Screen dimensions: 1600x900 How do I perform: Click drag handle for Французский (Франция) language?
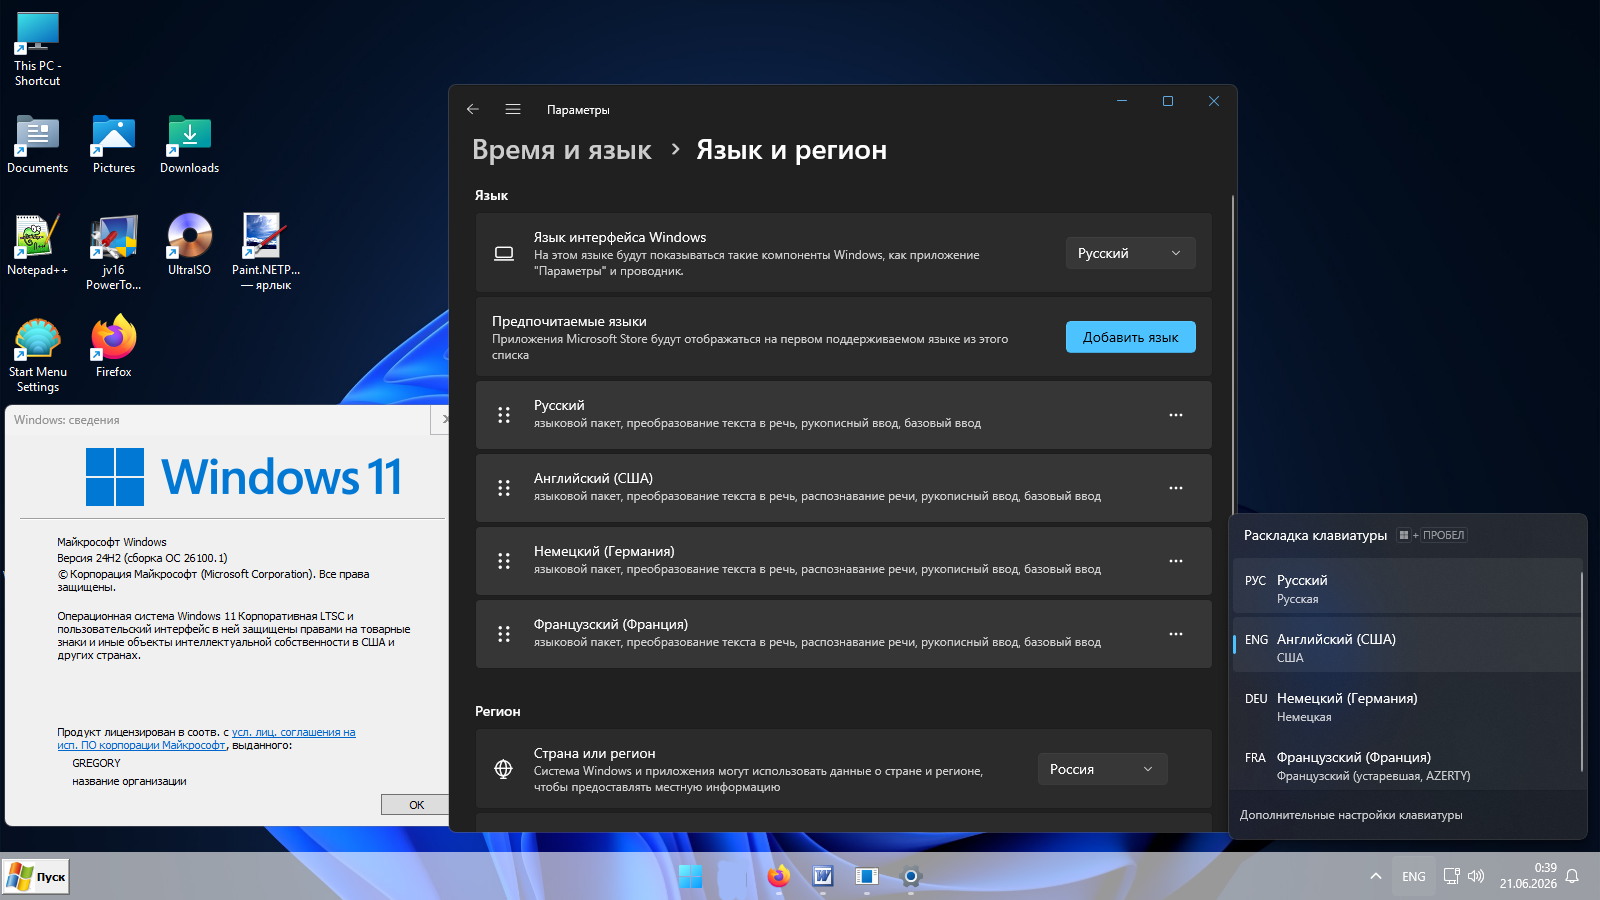pyautogui.click(x=504, y=634)
